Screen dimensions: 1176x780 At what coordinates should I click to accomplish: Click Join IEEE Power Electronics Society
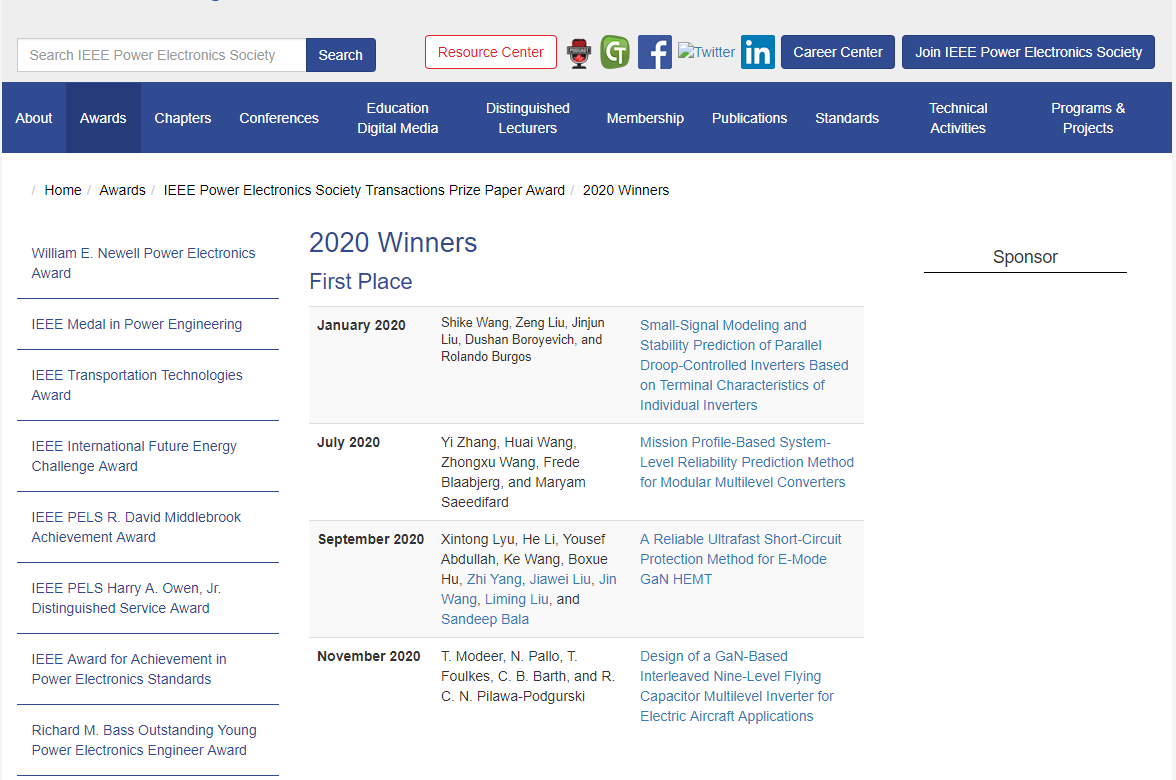(x=1028, y=52)
